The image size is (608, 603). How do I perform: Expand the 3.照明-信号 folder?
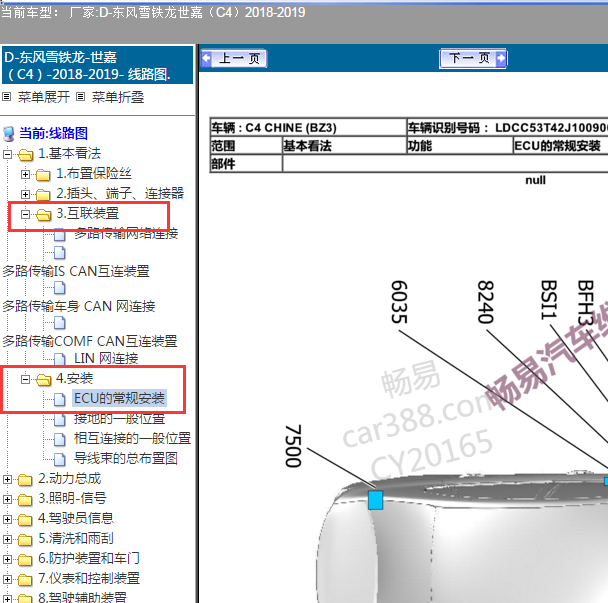[x=7, y=499]
